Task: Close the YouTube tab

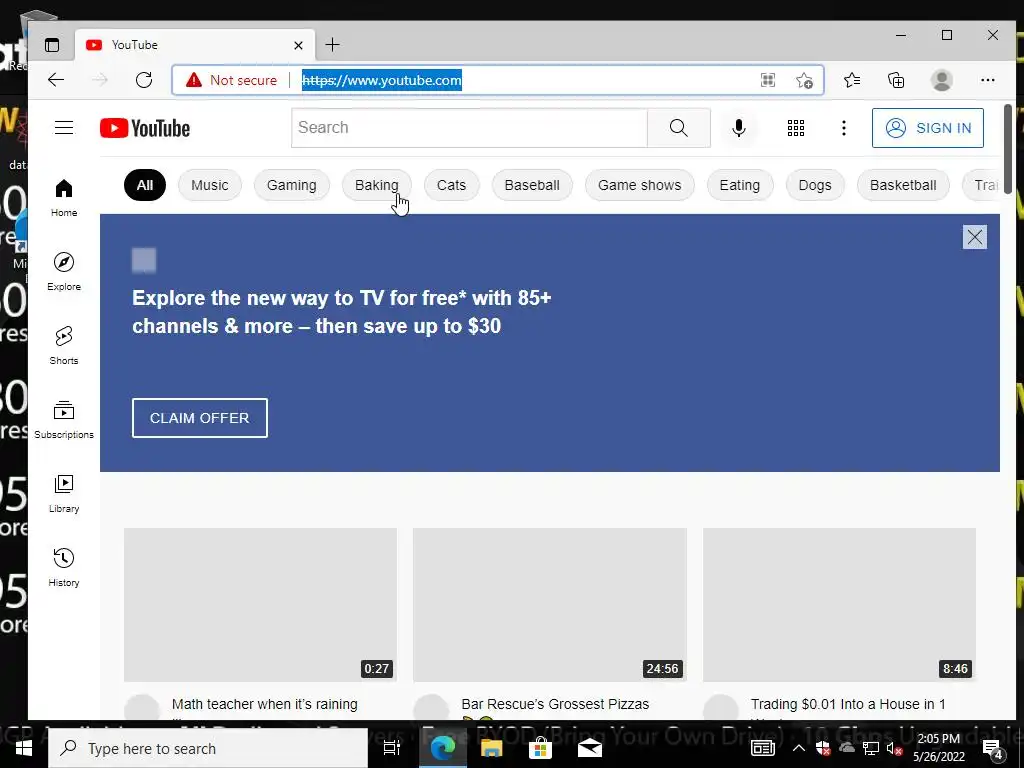Action: click(x=298, y=45)
